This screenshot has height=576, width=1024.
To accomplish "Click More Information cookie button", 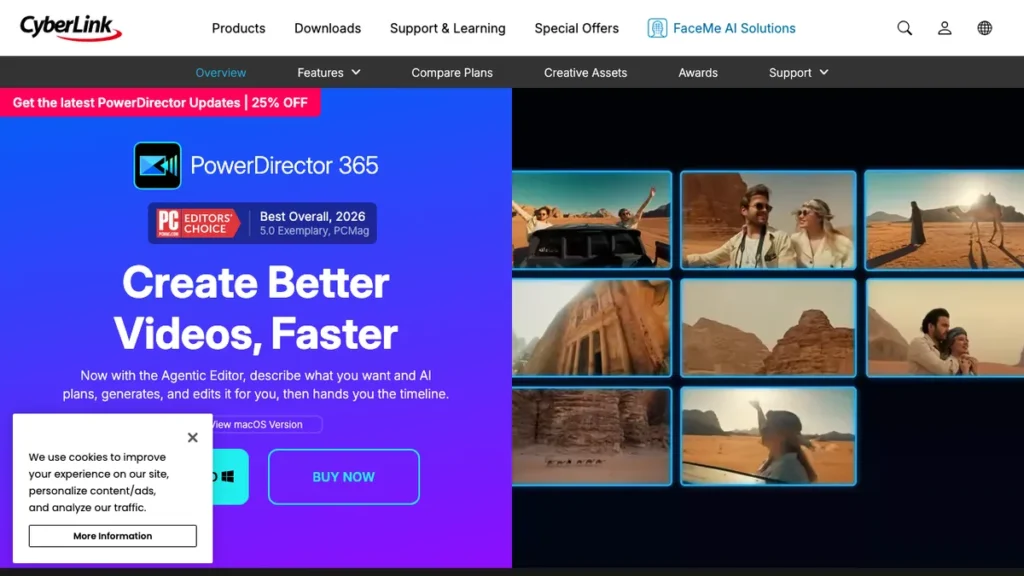I will (112, 536).
